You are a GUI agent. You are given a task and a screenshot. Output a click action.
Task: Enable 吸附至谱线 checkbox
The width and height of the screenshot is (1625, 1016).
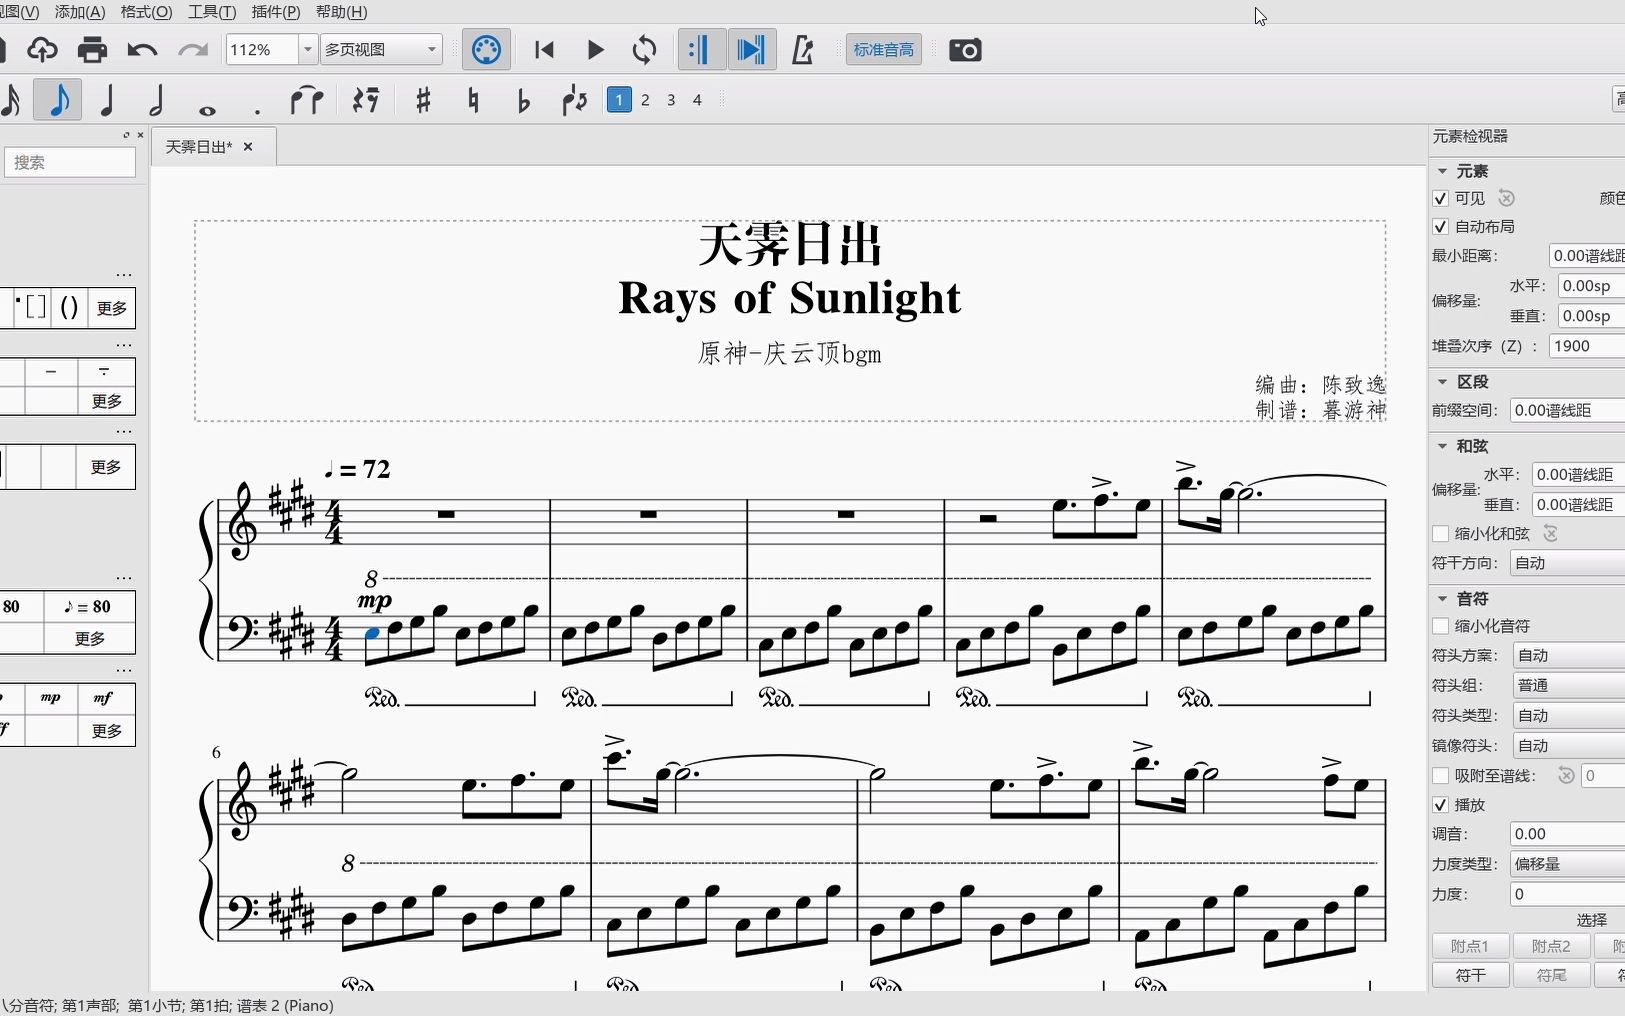[1441, 776]
